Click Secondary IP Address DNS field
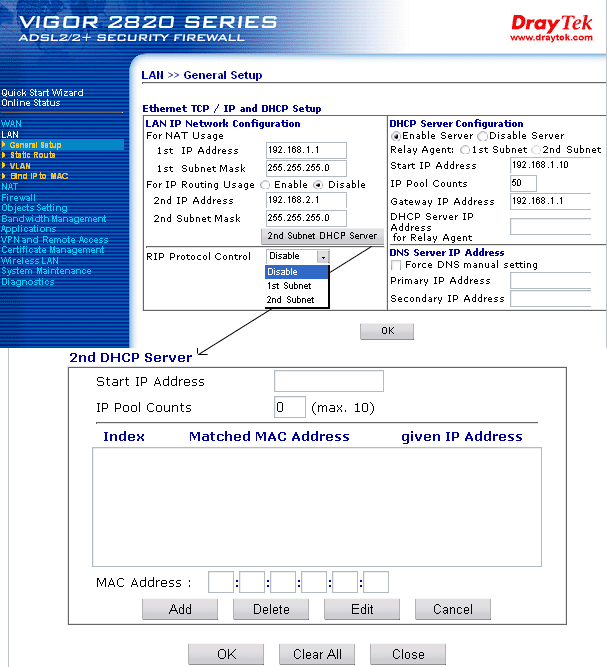The image size is (607, 667). point(550,299)
